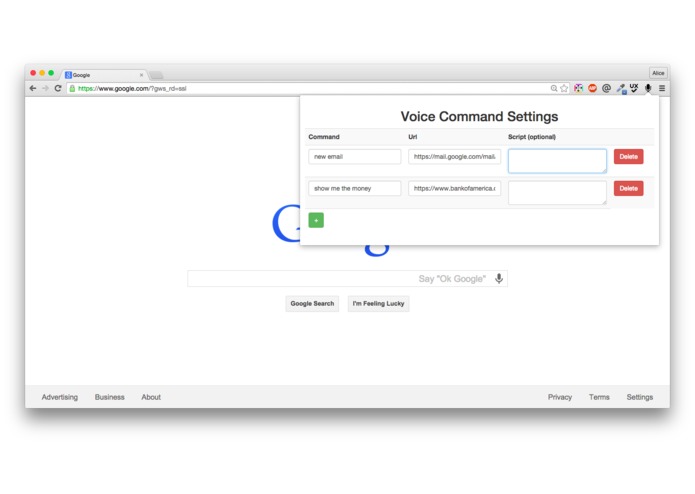The width and height of the screenshot is (695, 494).
Task: Click the zoom magnifier in the address bar
Action: [x=554, y=88]
